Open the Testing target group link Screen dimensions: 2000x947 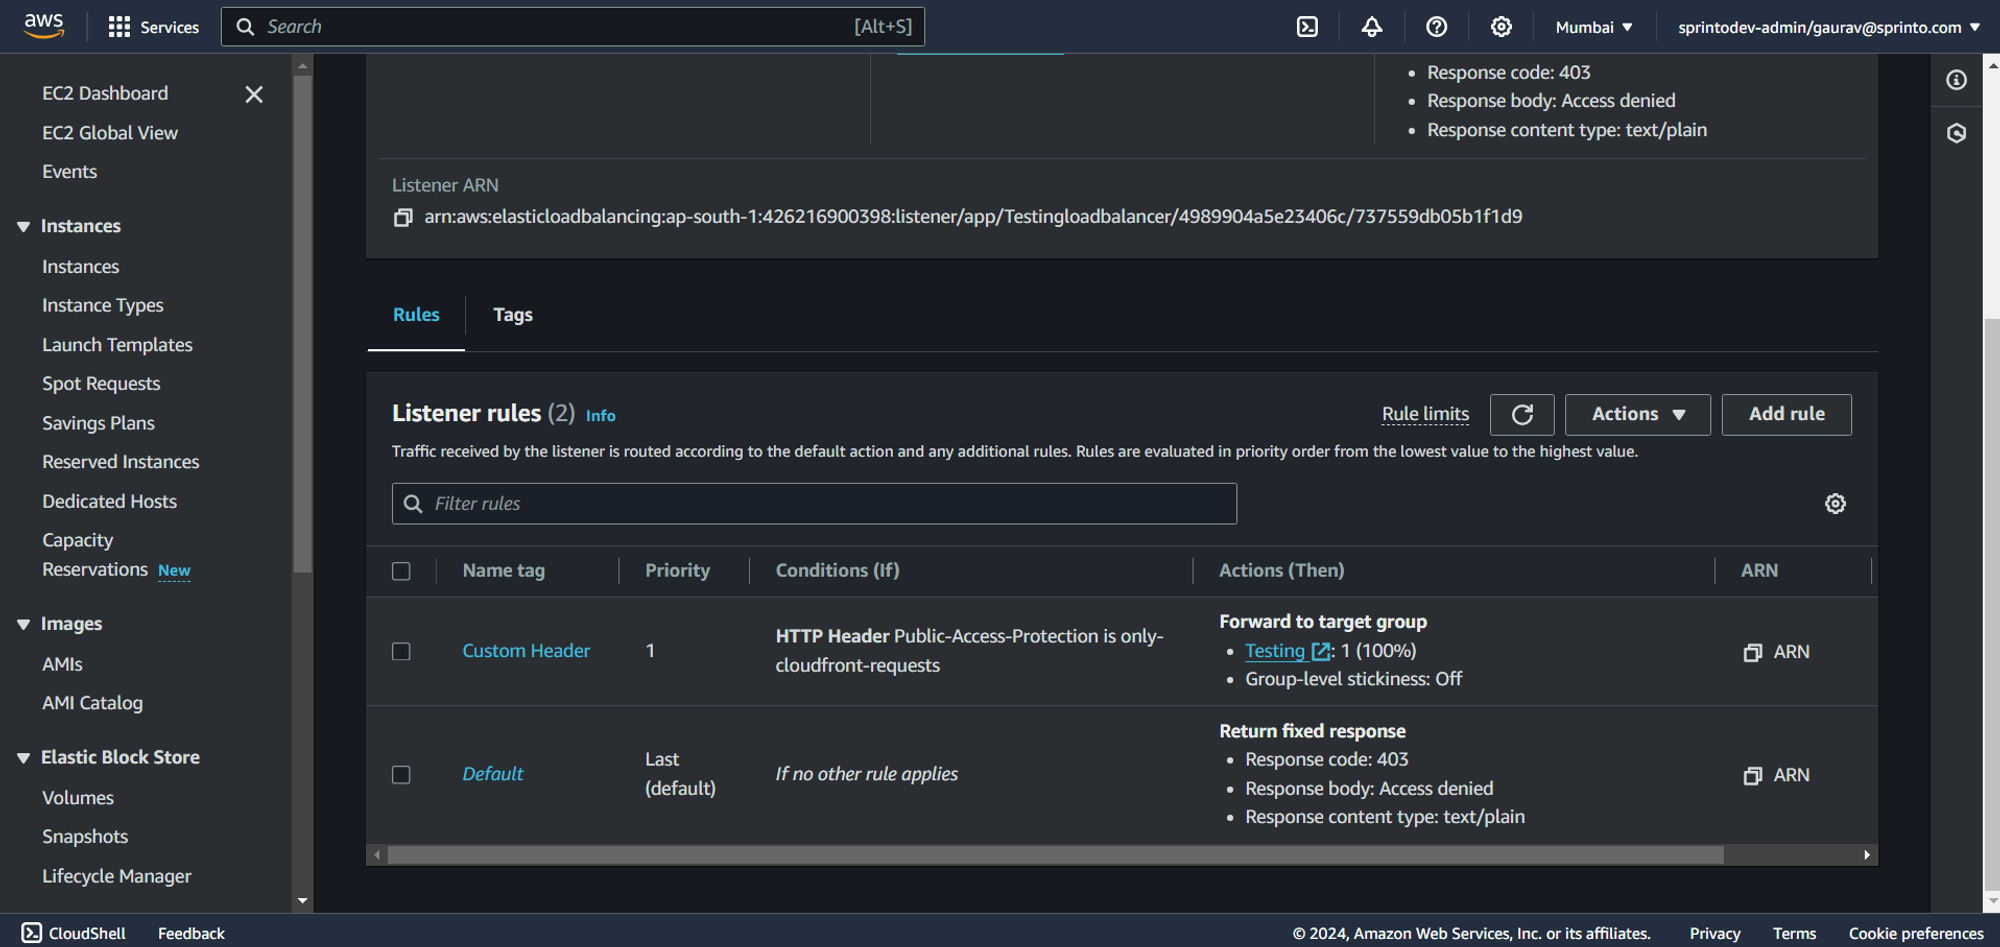click(x=1275, y=651)
